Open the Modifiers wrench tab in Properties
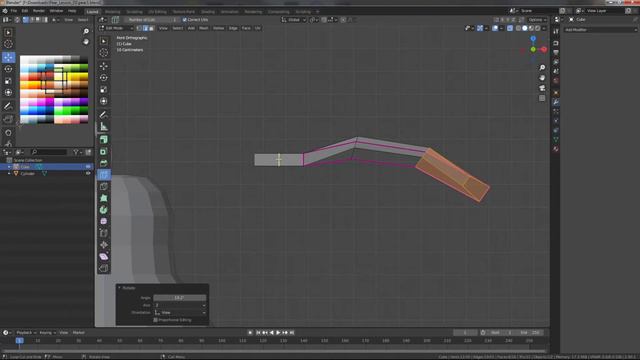640x360 pixels. pyautogui.click(x=556, y=102)
